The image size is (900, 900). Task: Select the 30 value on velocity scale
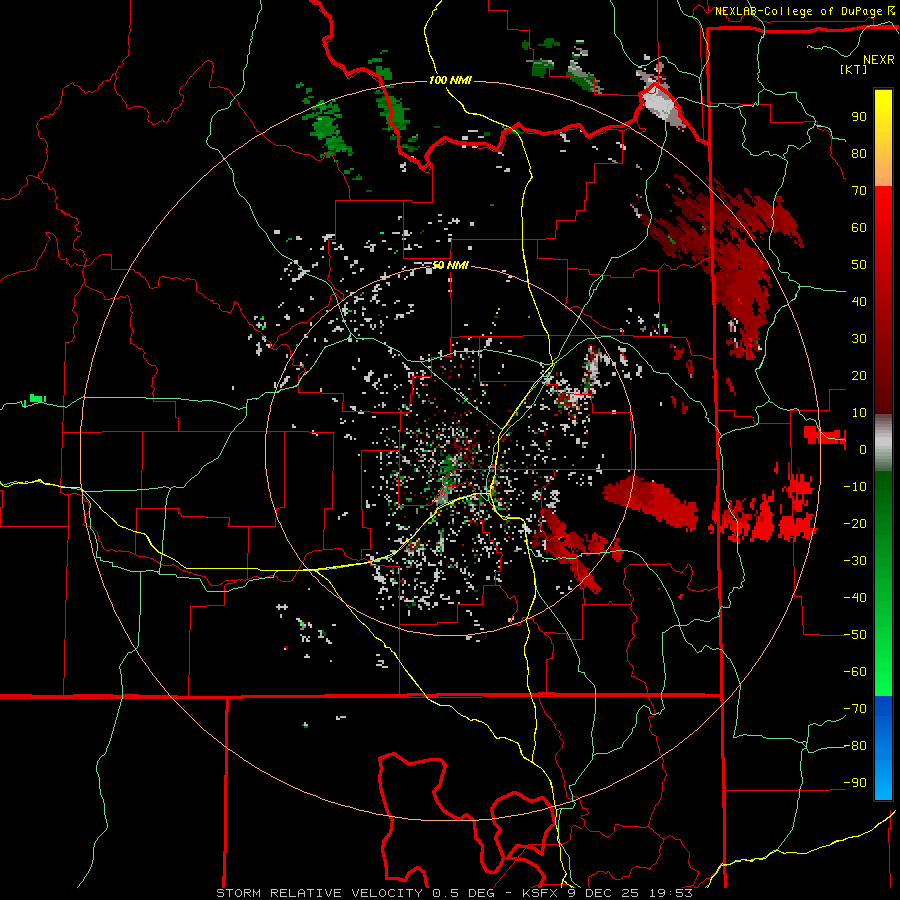[859, 339]
